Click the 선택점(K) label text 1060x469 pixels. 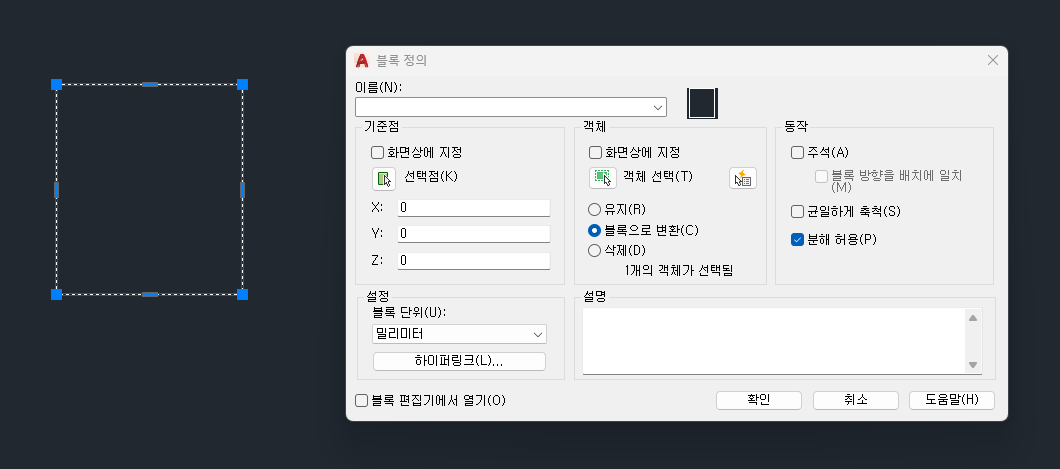(431, 176)
